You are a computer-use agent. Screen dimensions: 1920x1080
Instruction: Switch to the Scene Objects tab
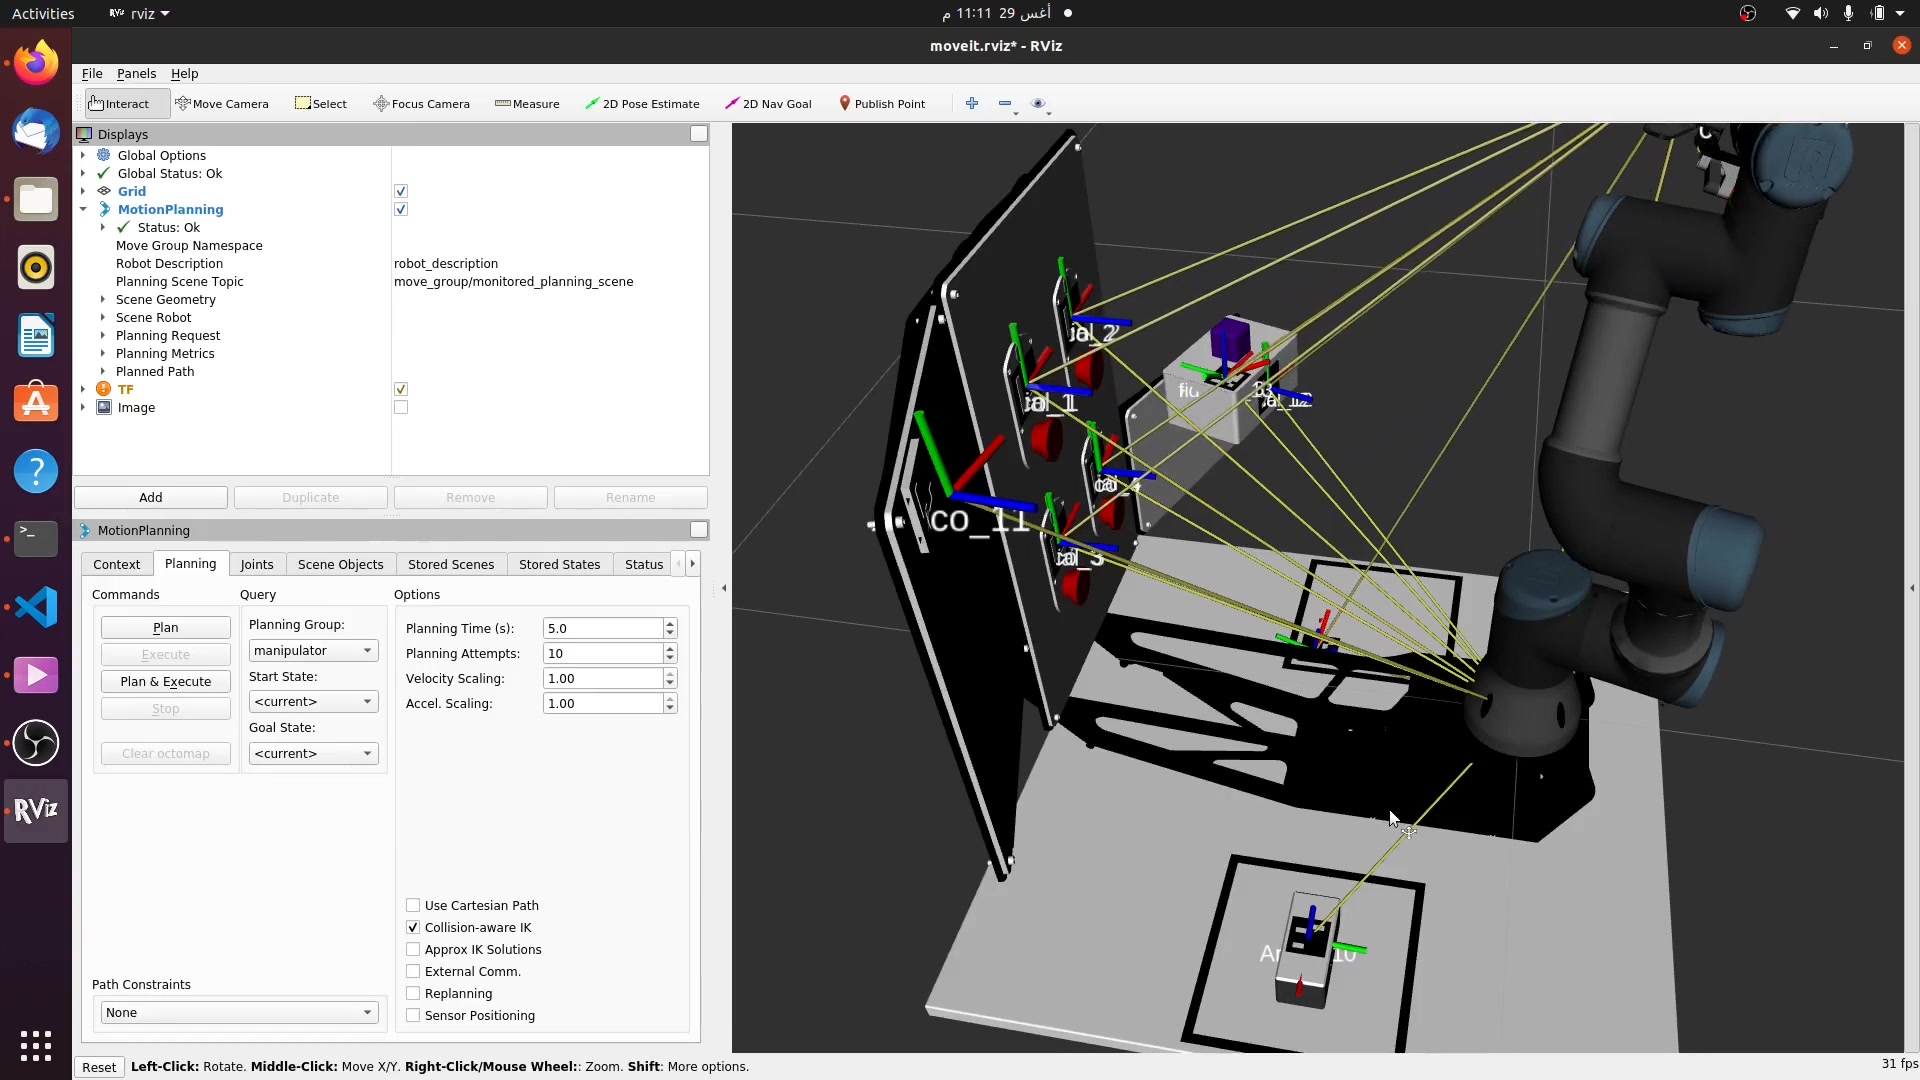(340, 565)
